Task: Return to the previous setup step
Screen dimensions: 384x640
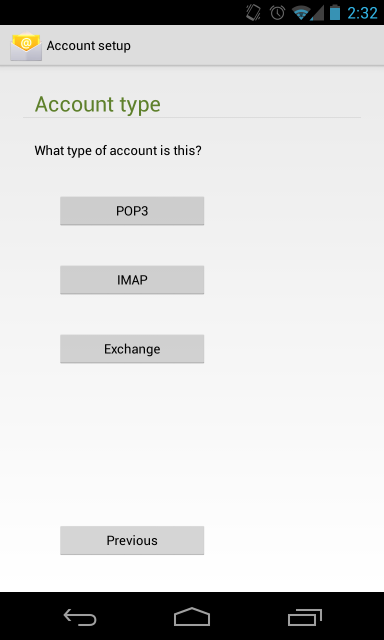Action: click(x=132, y=540)
